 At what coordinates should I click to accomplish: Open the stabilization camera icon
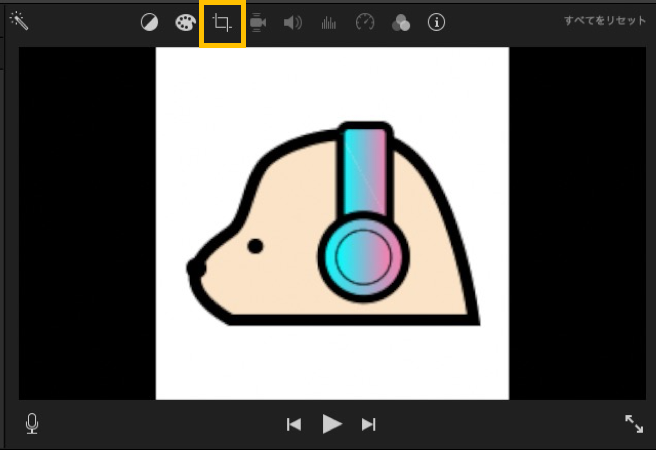click(258, 23)
